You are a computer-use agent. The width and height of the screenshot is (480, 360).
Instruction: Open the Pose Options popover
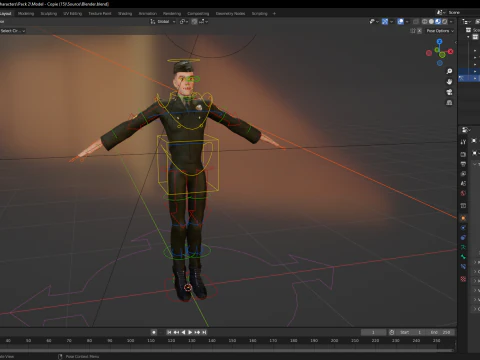click(x=440, y=31)
